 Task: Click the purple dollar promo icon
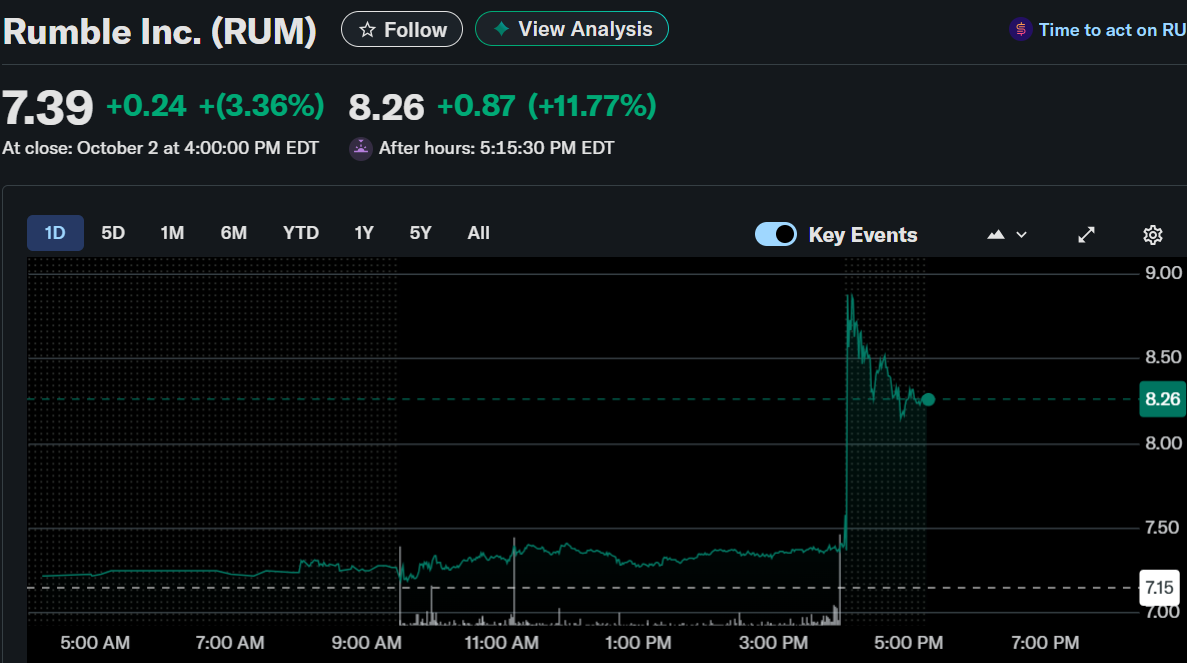pyautogui.click(x=1020, y=30)
